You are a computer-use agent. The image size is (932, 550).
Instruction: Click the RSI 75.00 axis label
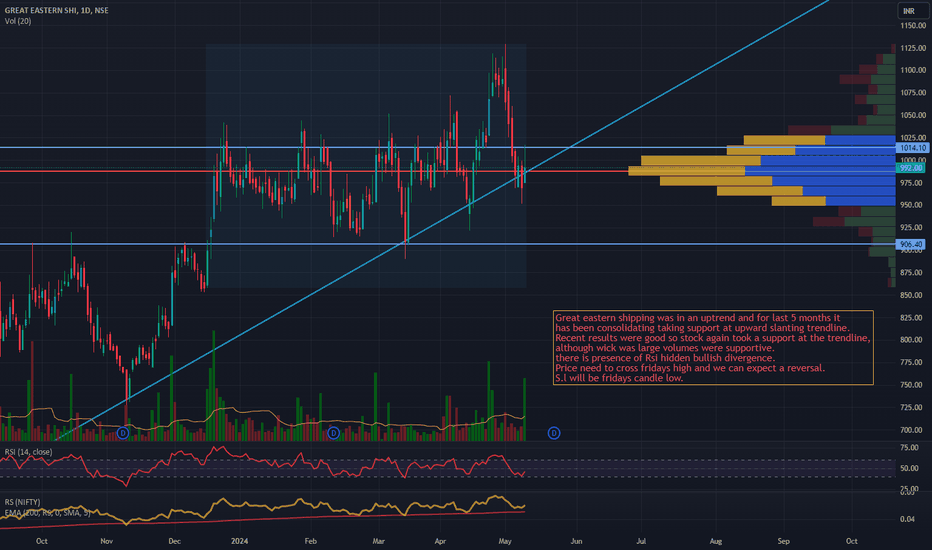click(910, 448)
